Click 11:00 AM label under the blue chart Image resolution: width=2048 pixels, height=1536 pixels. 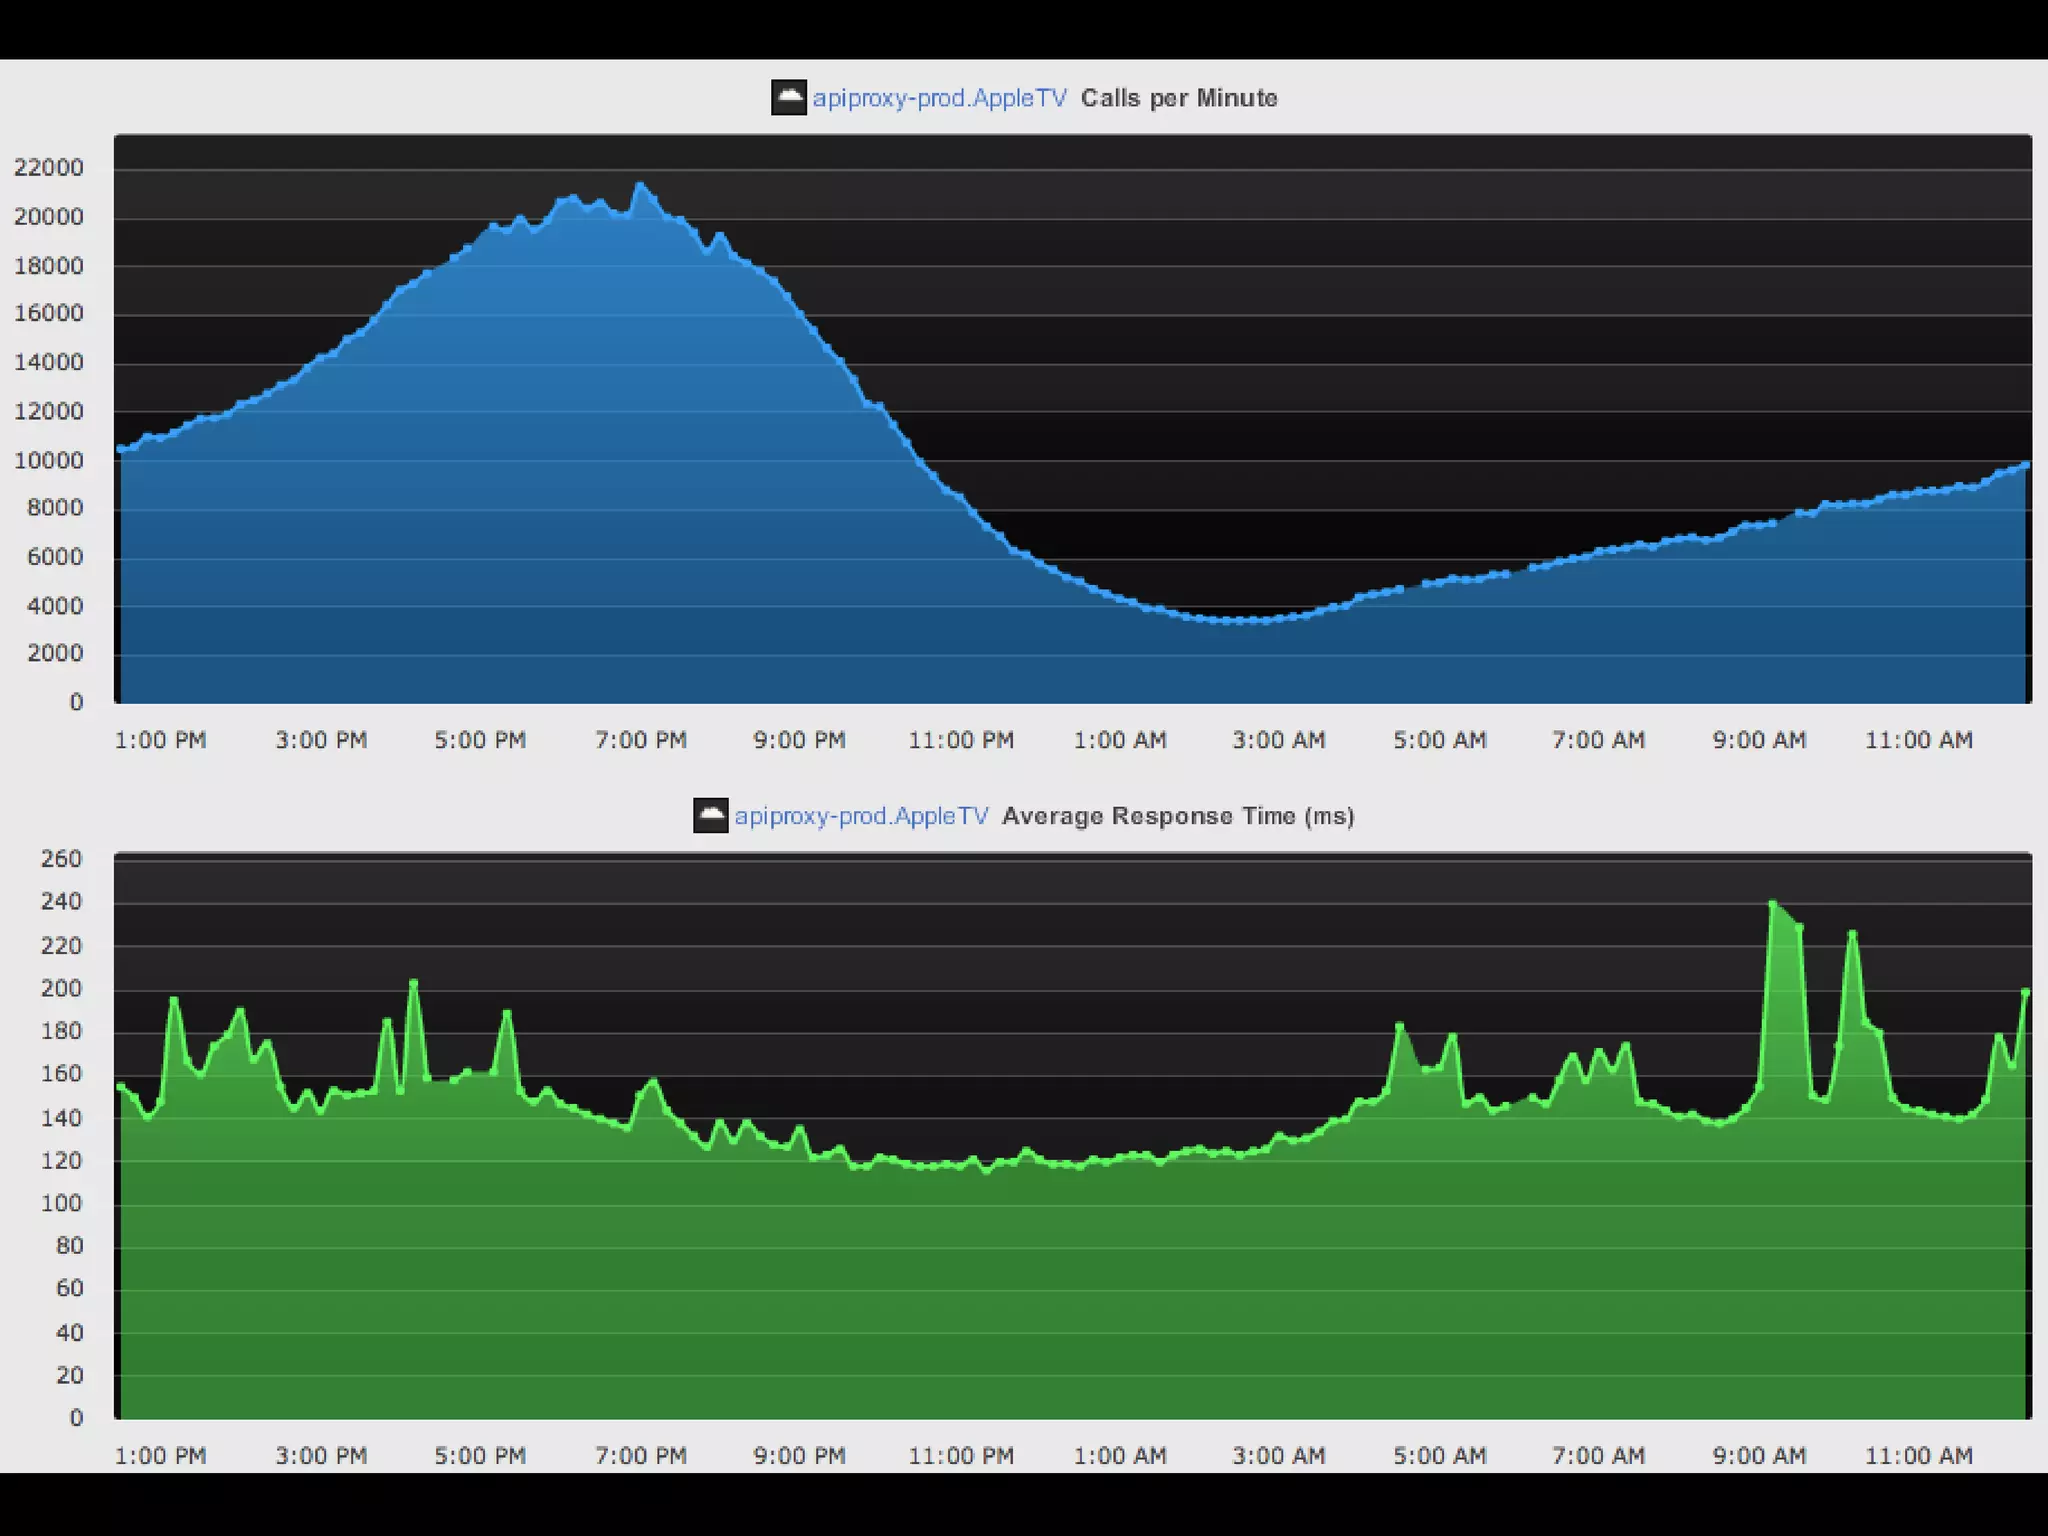[1918, 740]
